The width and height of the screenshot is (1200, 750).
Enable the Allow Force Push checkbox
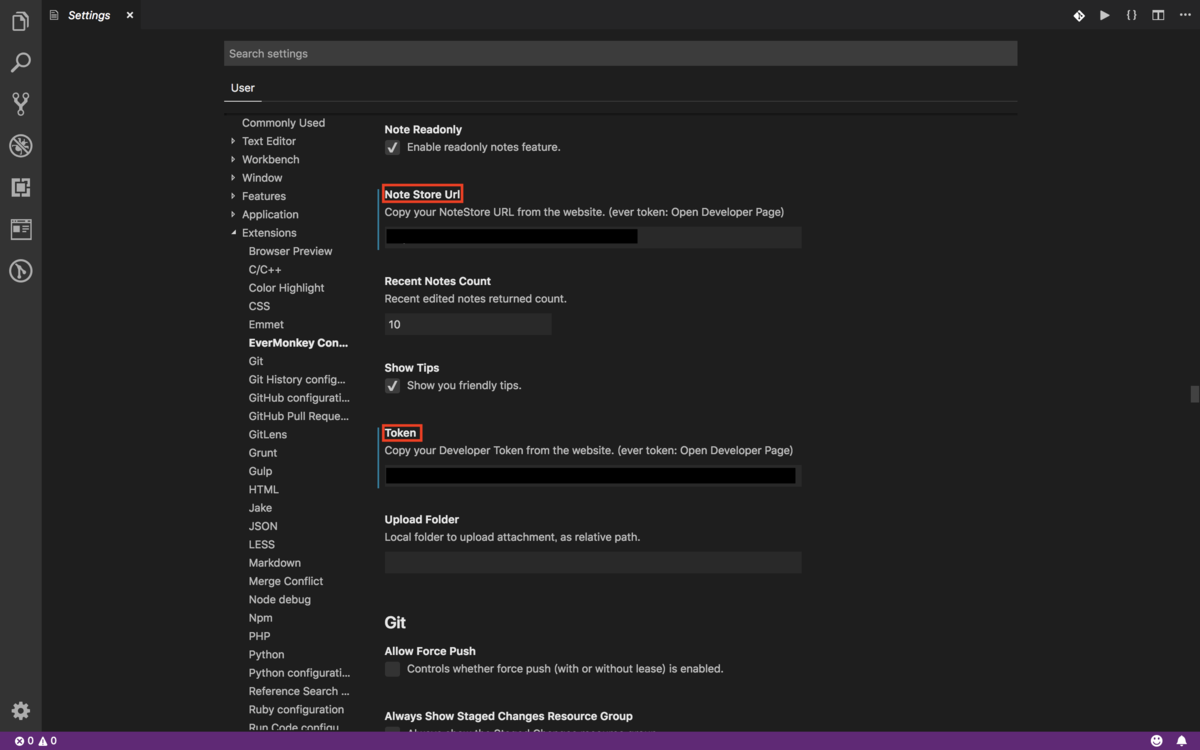pos(392,669)
